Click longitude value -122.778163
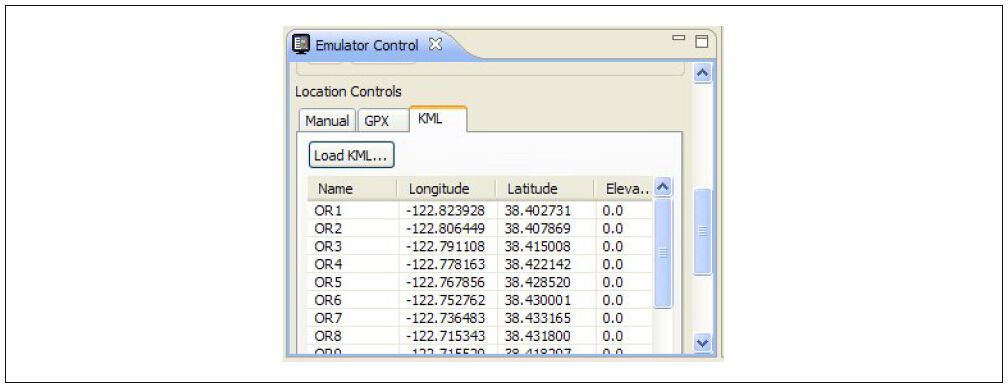Image resolution: width=1008 pixels, height=388 pixels. pos(446,264)
